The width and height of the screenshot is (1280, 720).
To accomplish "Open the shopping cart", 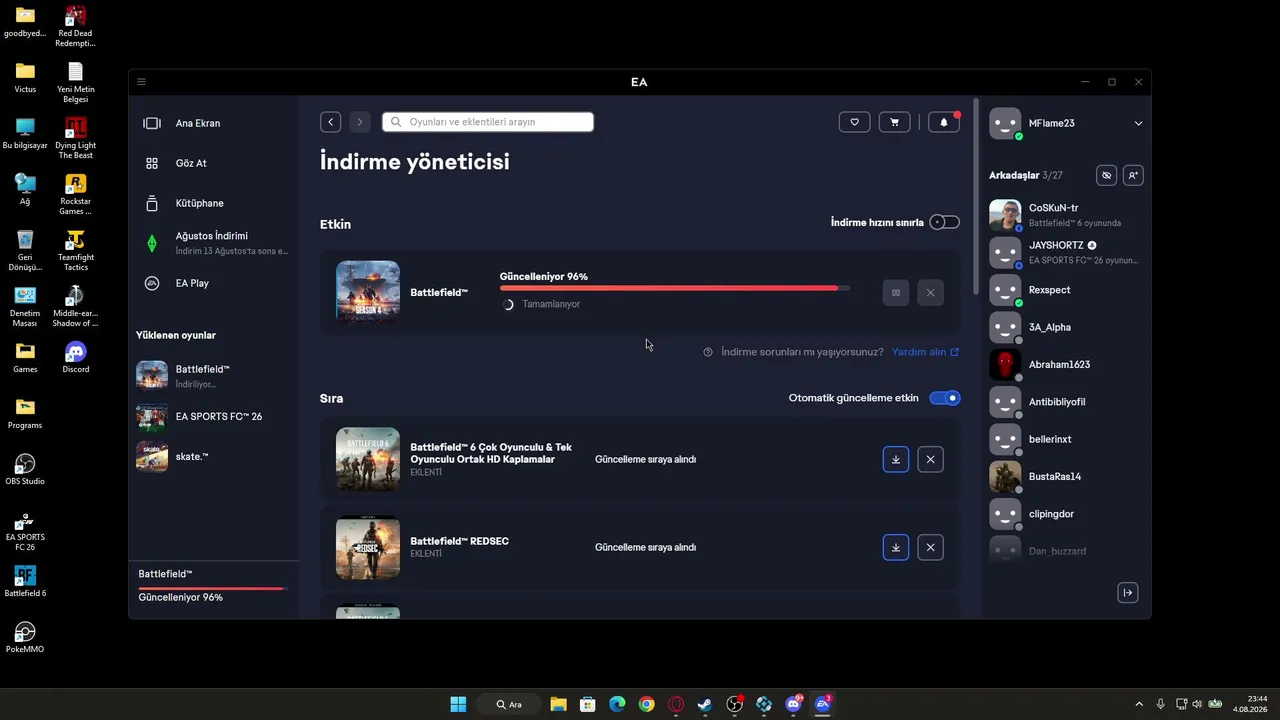I will point(894,122).
